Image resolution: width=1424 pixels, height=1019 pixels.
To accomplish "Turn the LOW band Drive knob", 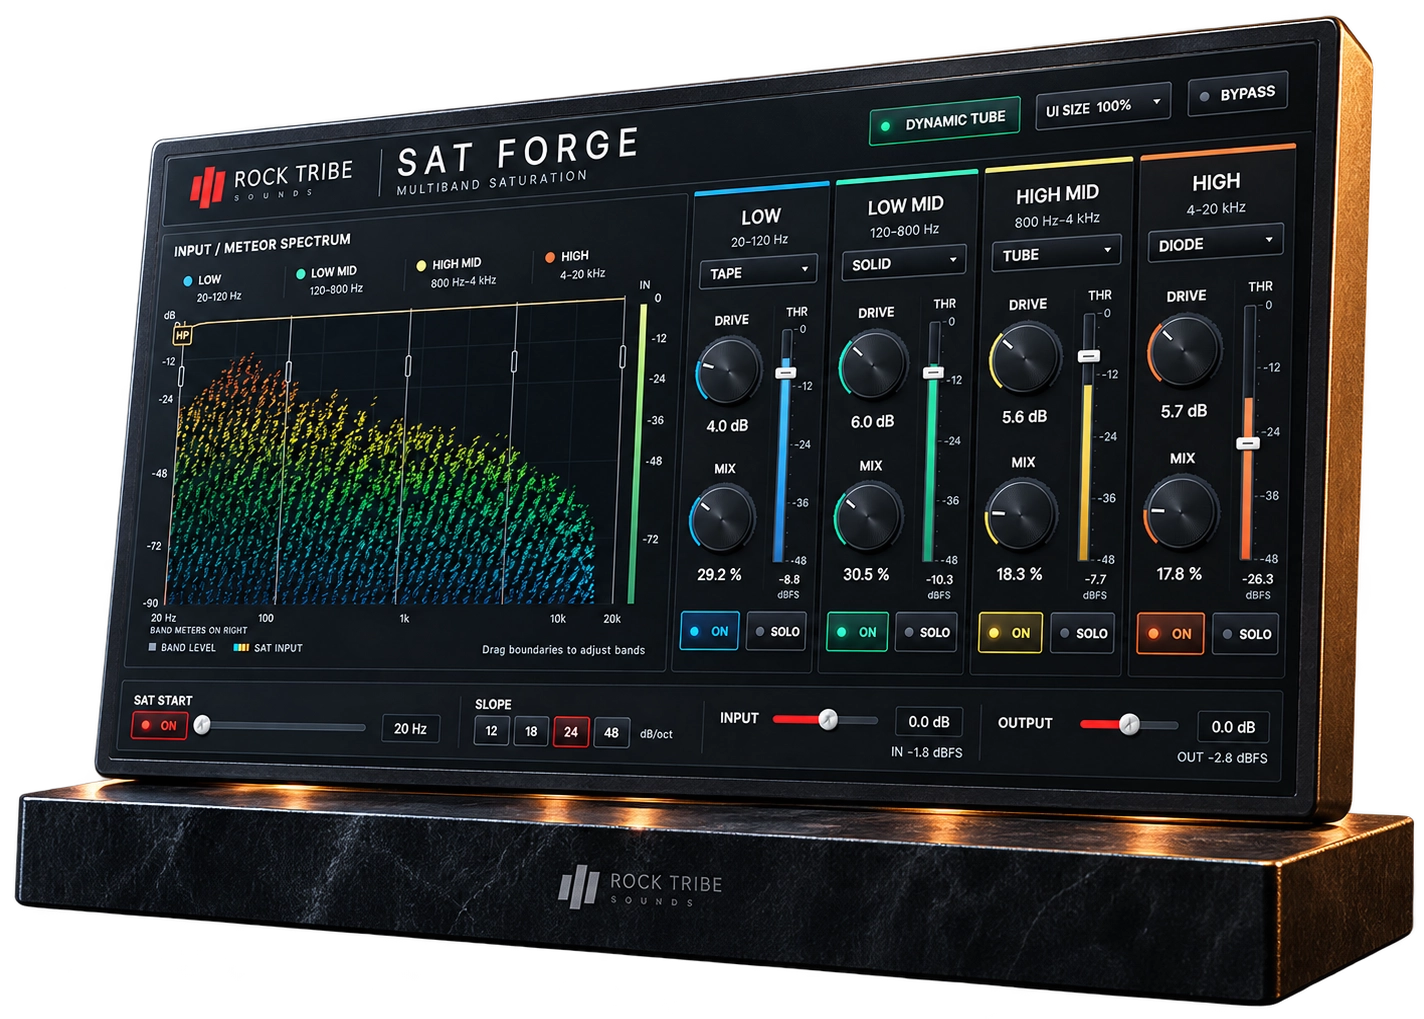I will (x=728, y=369).
